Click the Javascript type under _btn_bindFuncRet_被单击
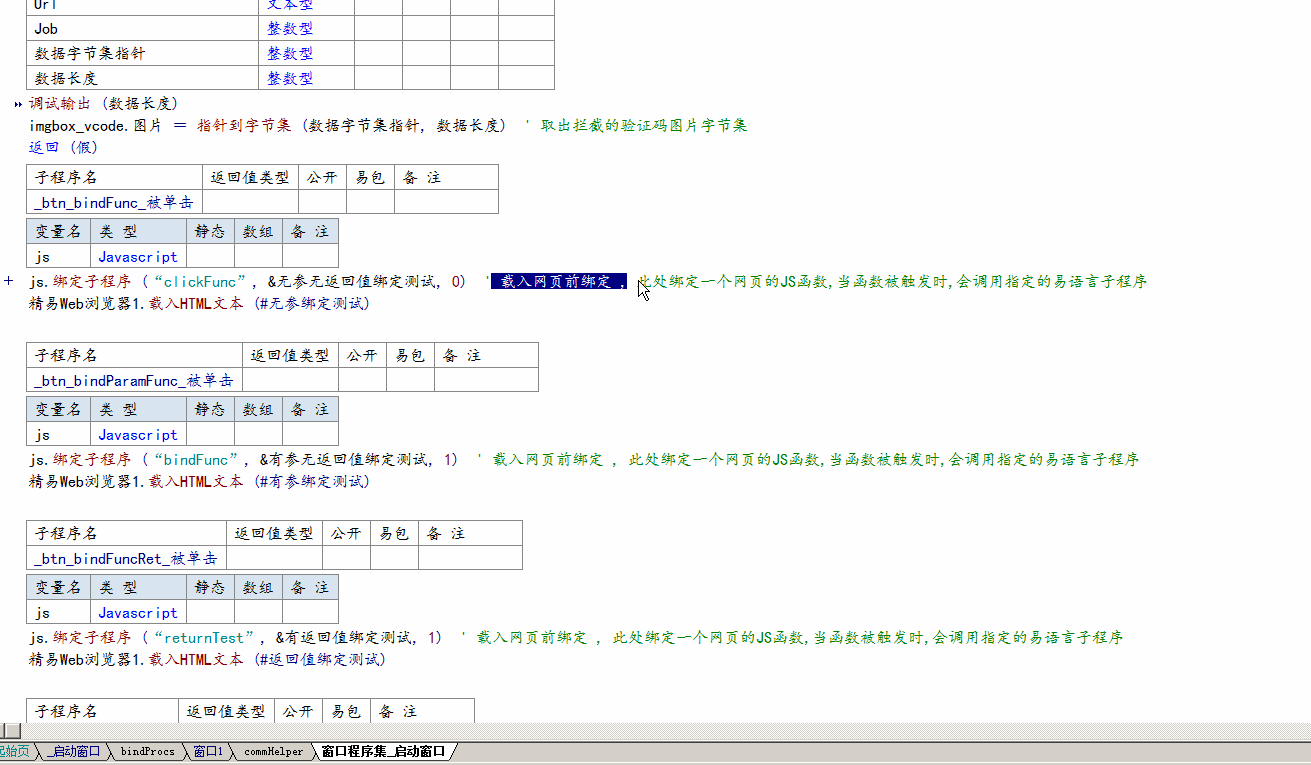The width and height of the screenshot is (1311, 765). (138, 613)
